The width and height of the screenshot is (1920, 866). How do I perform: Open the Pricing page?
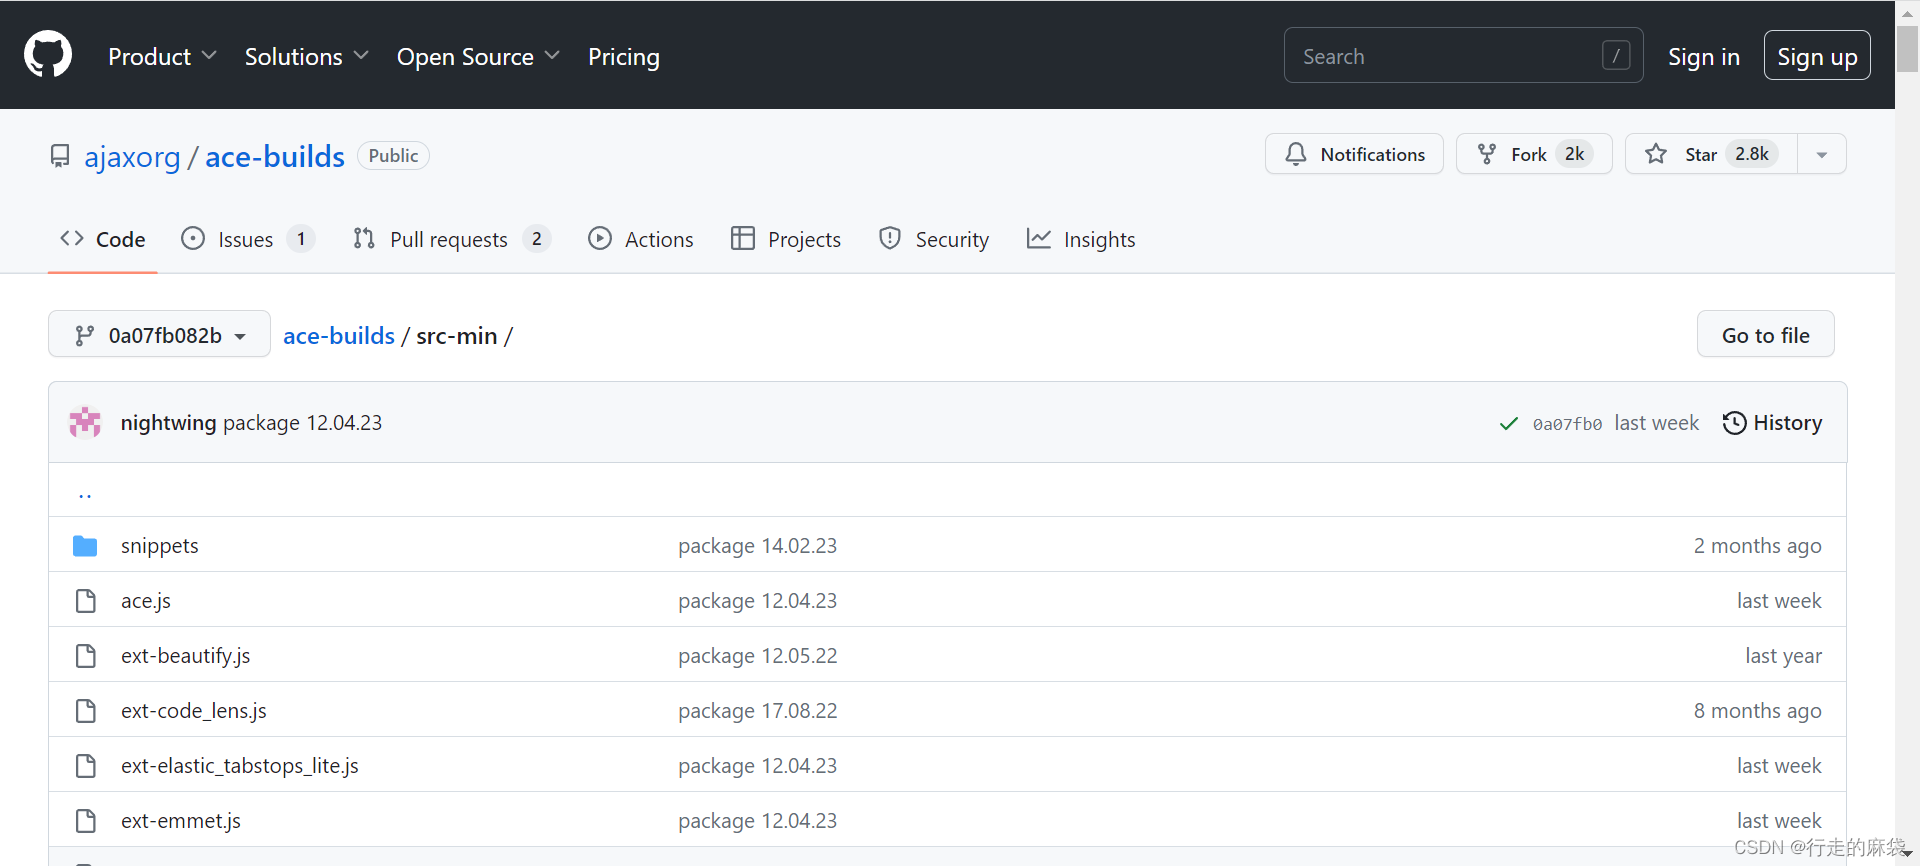(x=624, y=56)
